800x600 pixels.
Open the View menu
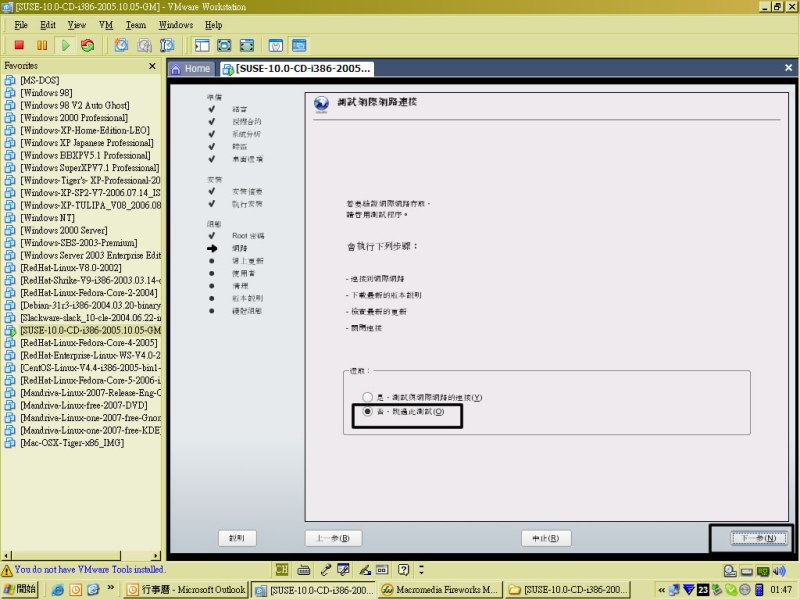77,25
